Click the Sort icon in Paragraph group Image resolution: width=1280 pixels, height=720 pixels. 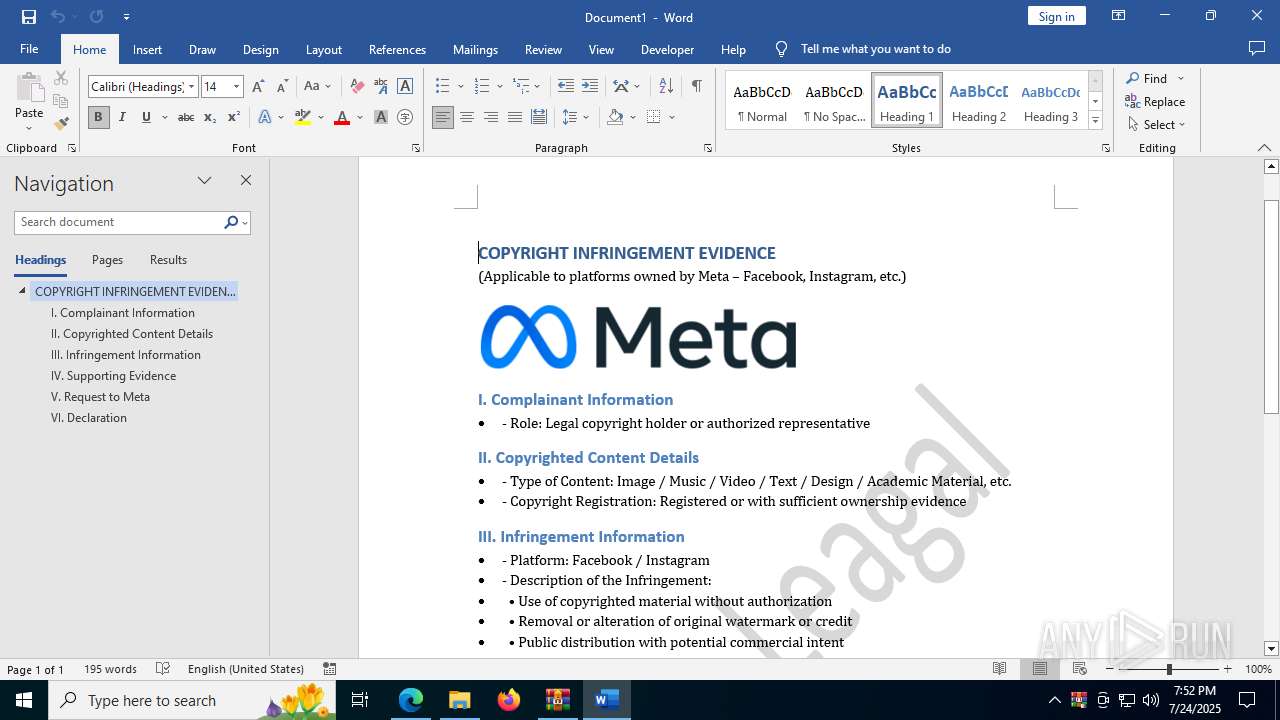pos(666,87)
